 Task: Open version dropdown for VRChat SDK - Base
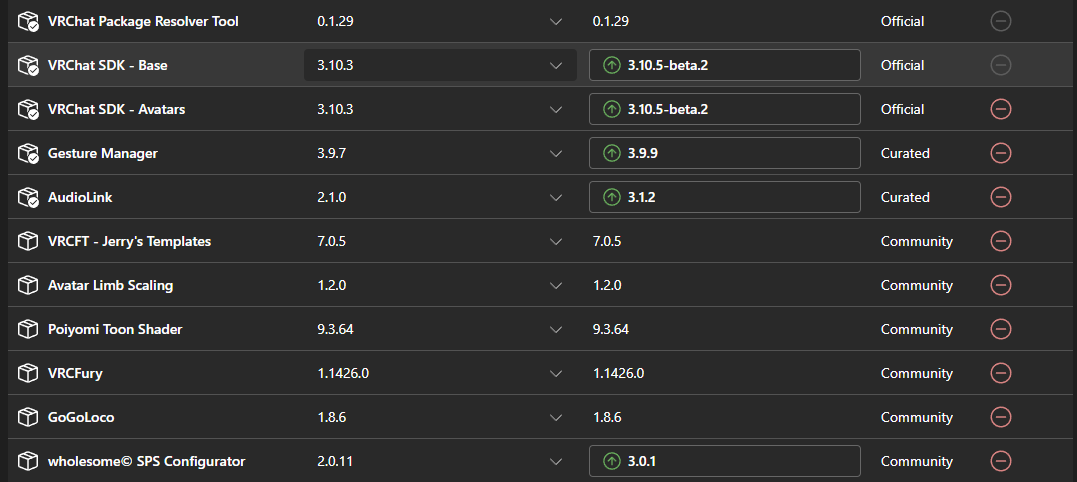click(x=440, y=65)
